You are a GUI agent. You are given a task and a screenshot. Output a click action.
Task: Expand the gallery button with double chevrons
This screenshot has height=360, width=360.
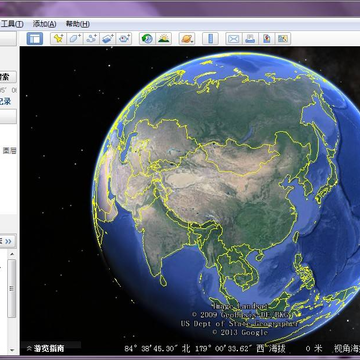pos(8,241)
